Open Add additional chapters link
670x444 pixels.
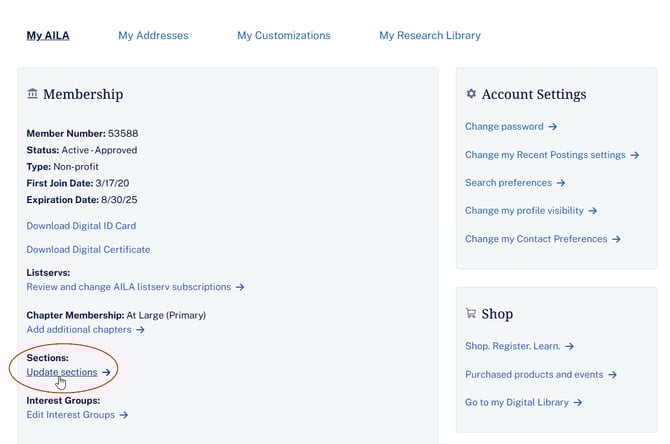pyautogui.click(x=79, y=329)
